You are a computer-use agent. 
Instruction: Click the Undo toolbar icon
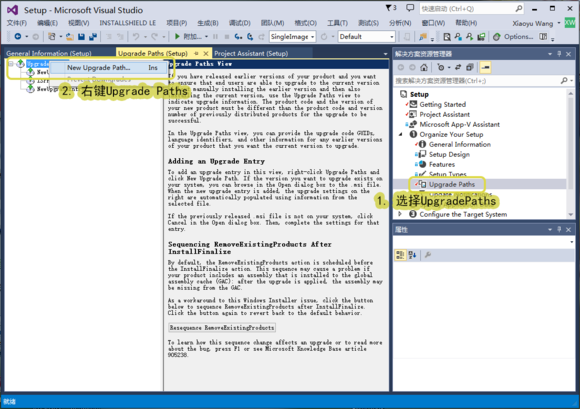136,37
